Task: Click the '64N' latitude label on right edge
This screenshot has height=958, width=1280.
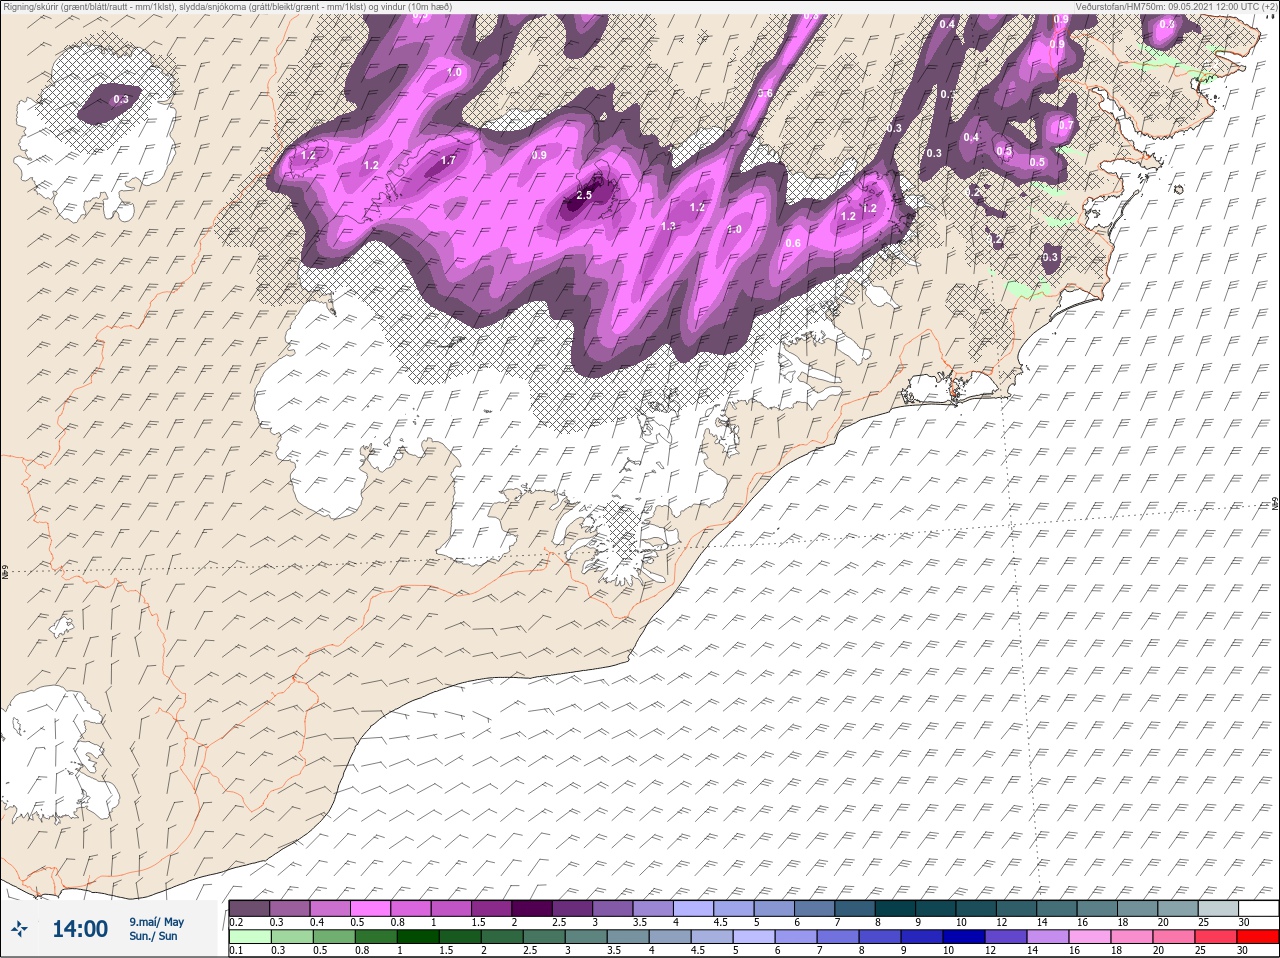Action: pos(1275,503)
